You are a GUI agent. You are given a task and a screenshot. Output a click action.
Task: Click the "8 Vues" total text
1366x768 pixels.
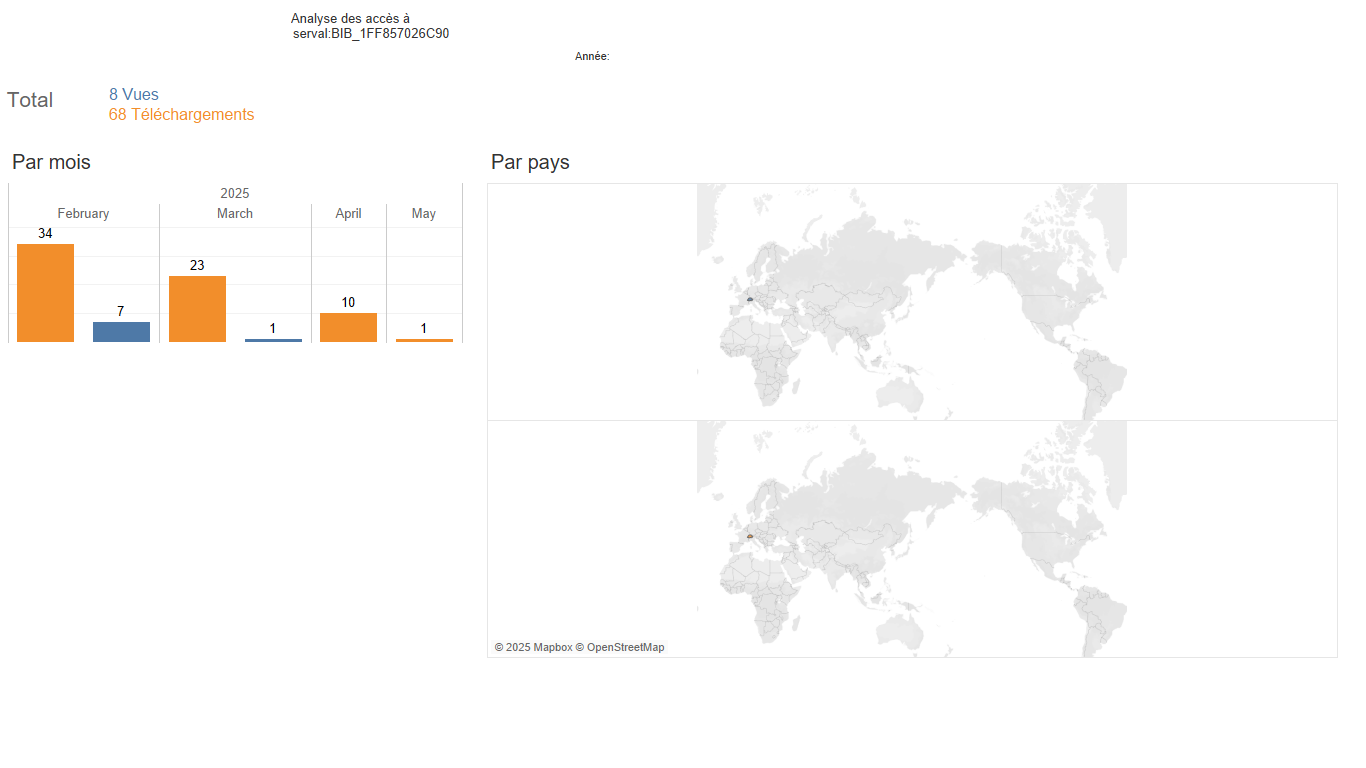134,95
